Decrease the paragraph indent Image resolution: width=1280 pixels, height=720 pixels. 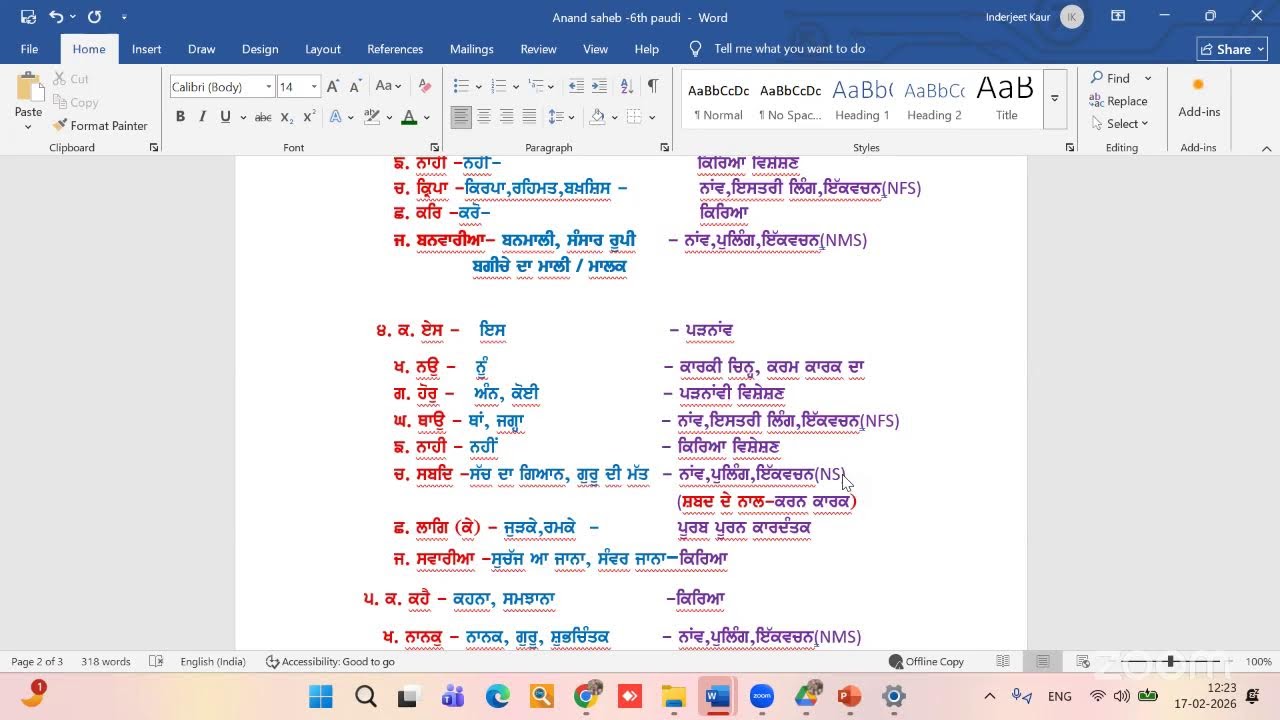click(575, 87)
